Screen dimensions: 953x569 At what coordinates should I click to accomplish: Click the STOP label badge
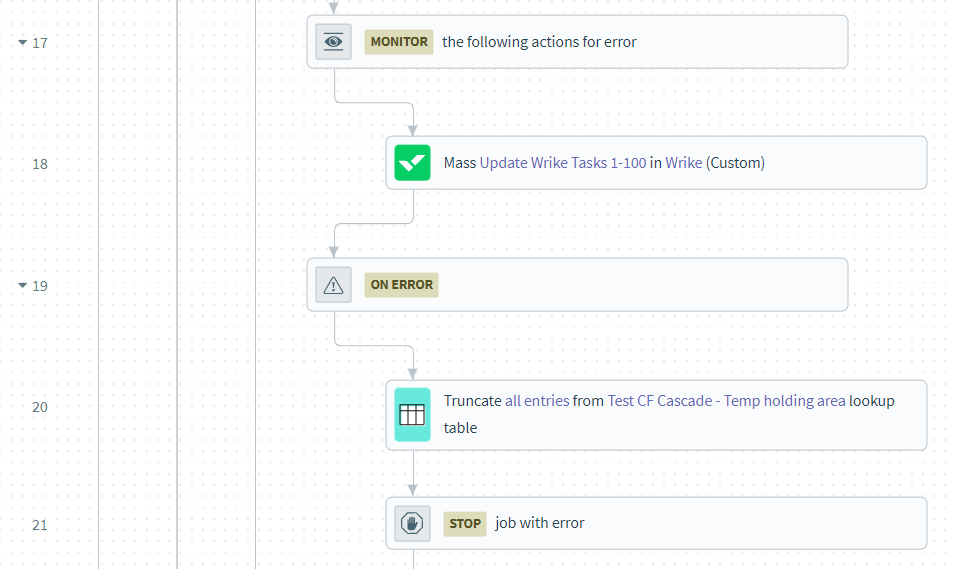[x=465, y=523]
